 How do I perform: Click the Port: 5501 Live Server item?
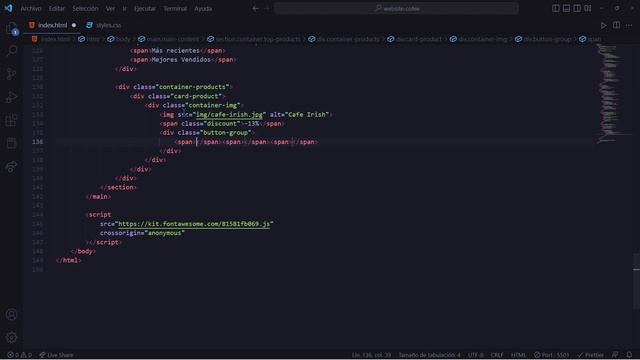pyautogui.click(x=551, y=355)
